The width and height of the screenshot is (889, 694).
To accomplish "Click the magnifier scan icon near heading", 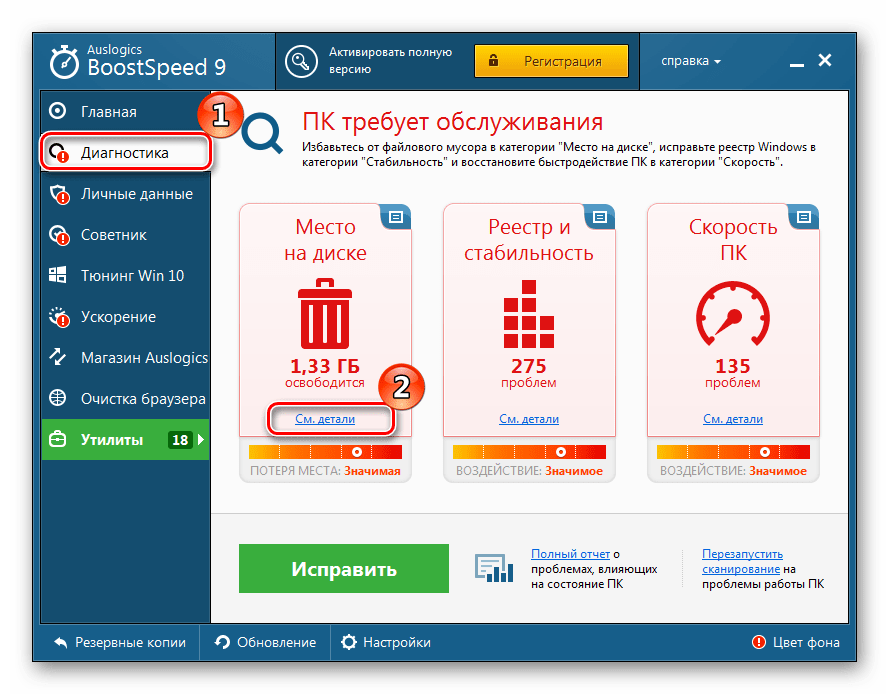I will tap(265, 133).
